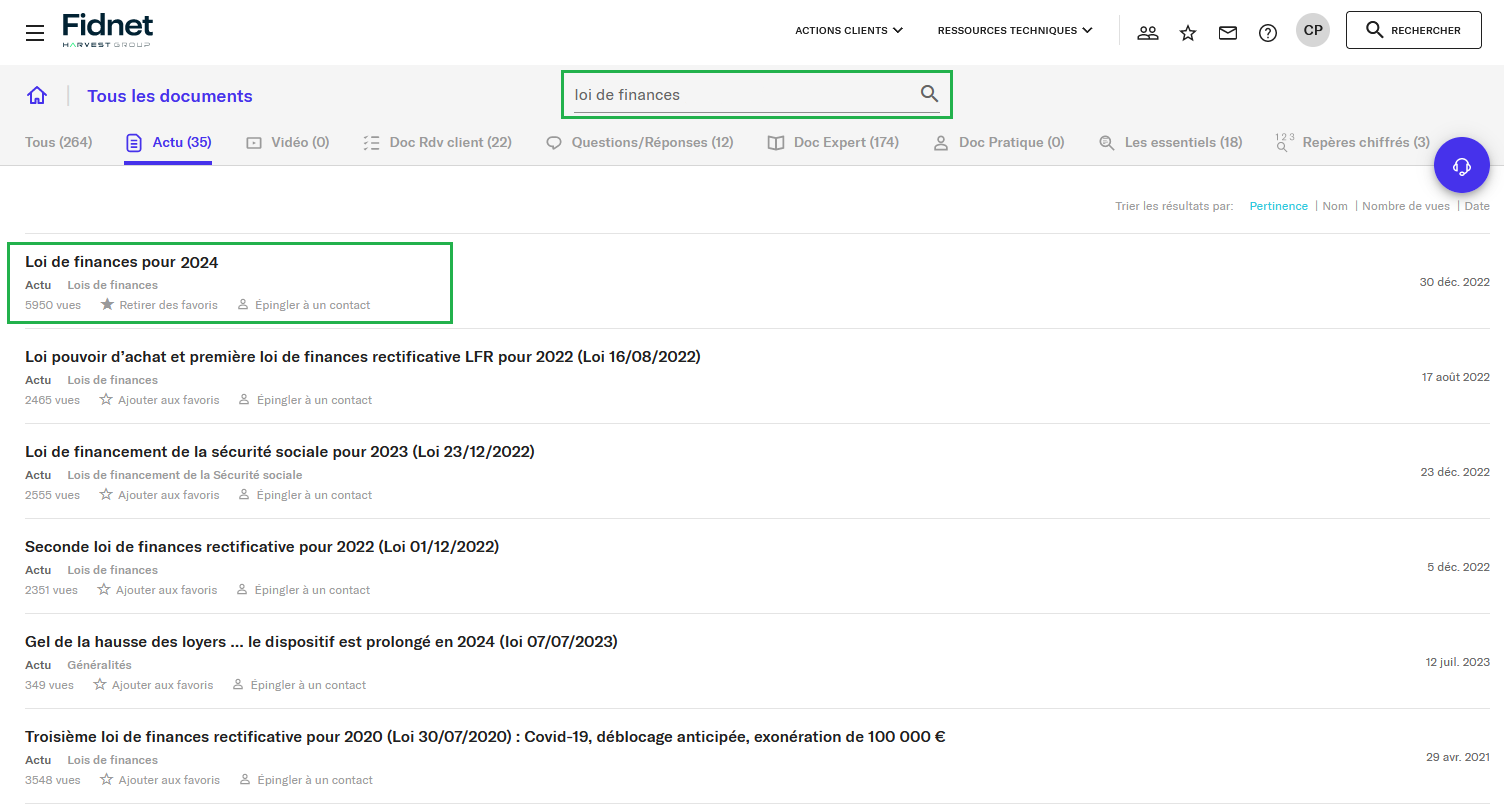
Task: Open article Seconde loi de finances rectificative pour 2022
Action: pyautogui.click(x=262, y=547)
